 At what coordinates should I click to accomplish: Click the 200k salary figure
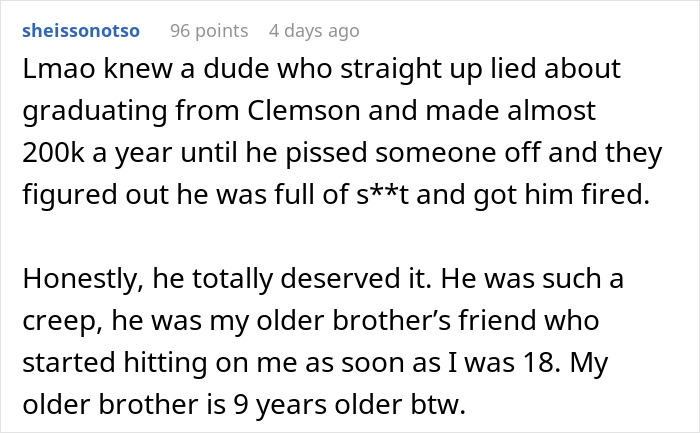click(49, 154)
